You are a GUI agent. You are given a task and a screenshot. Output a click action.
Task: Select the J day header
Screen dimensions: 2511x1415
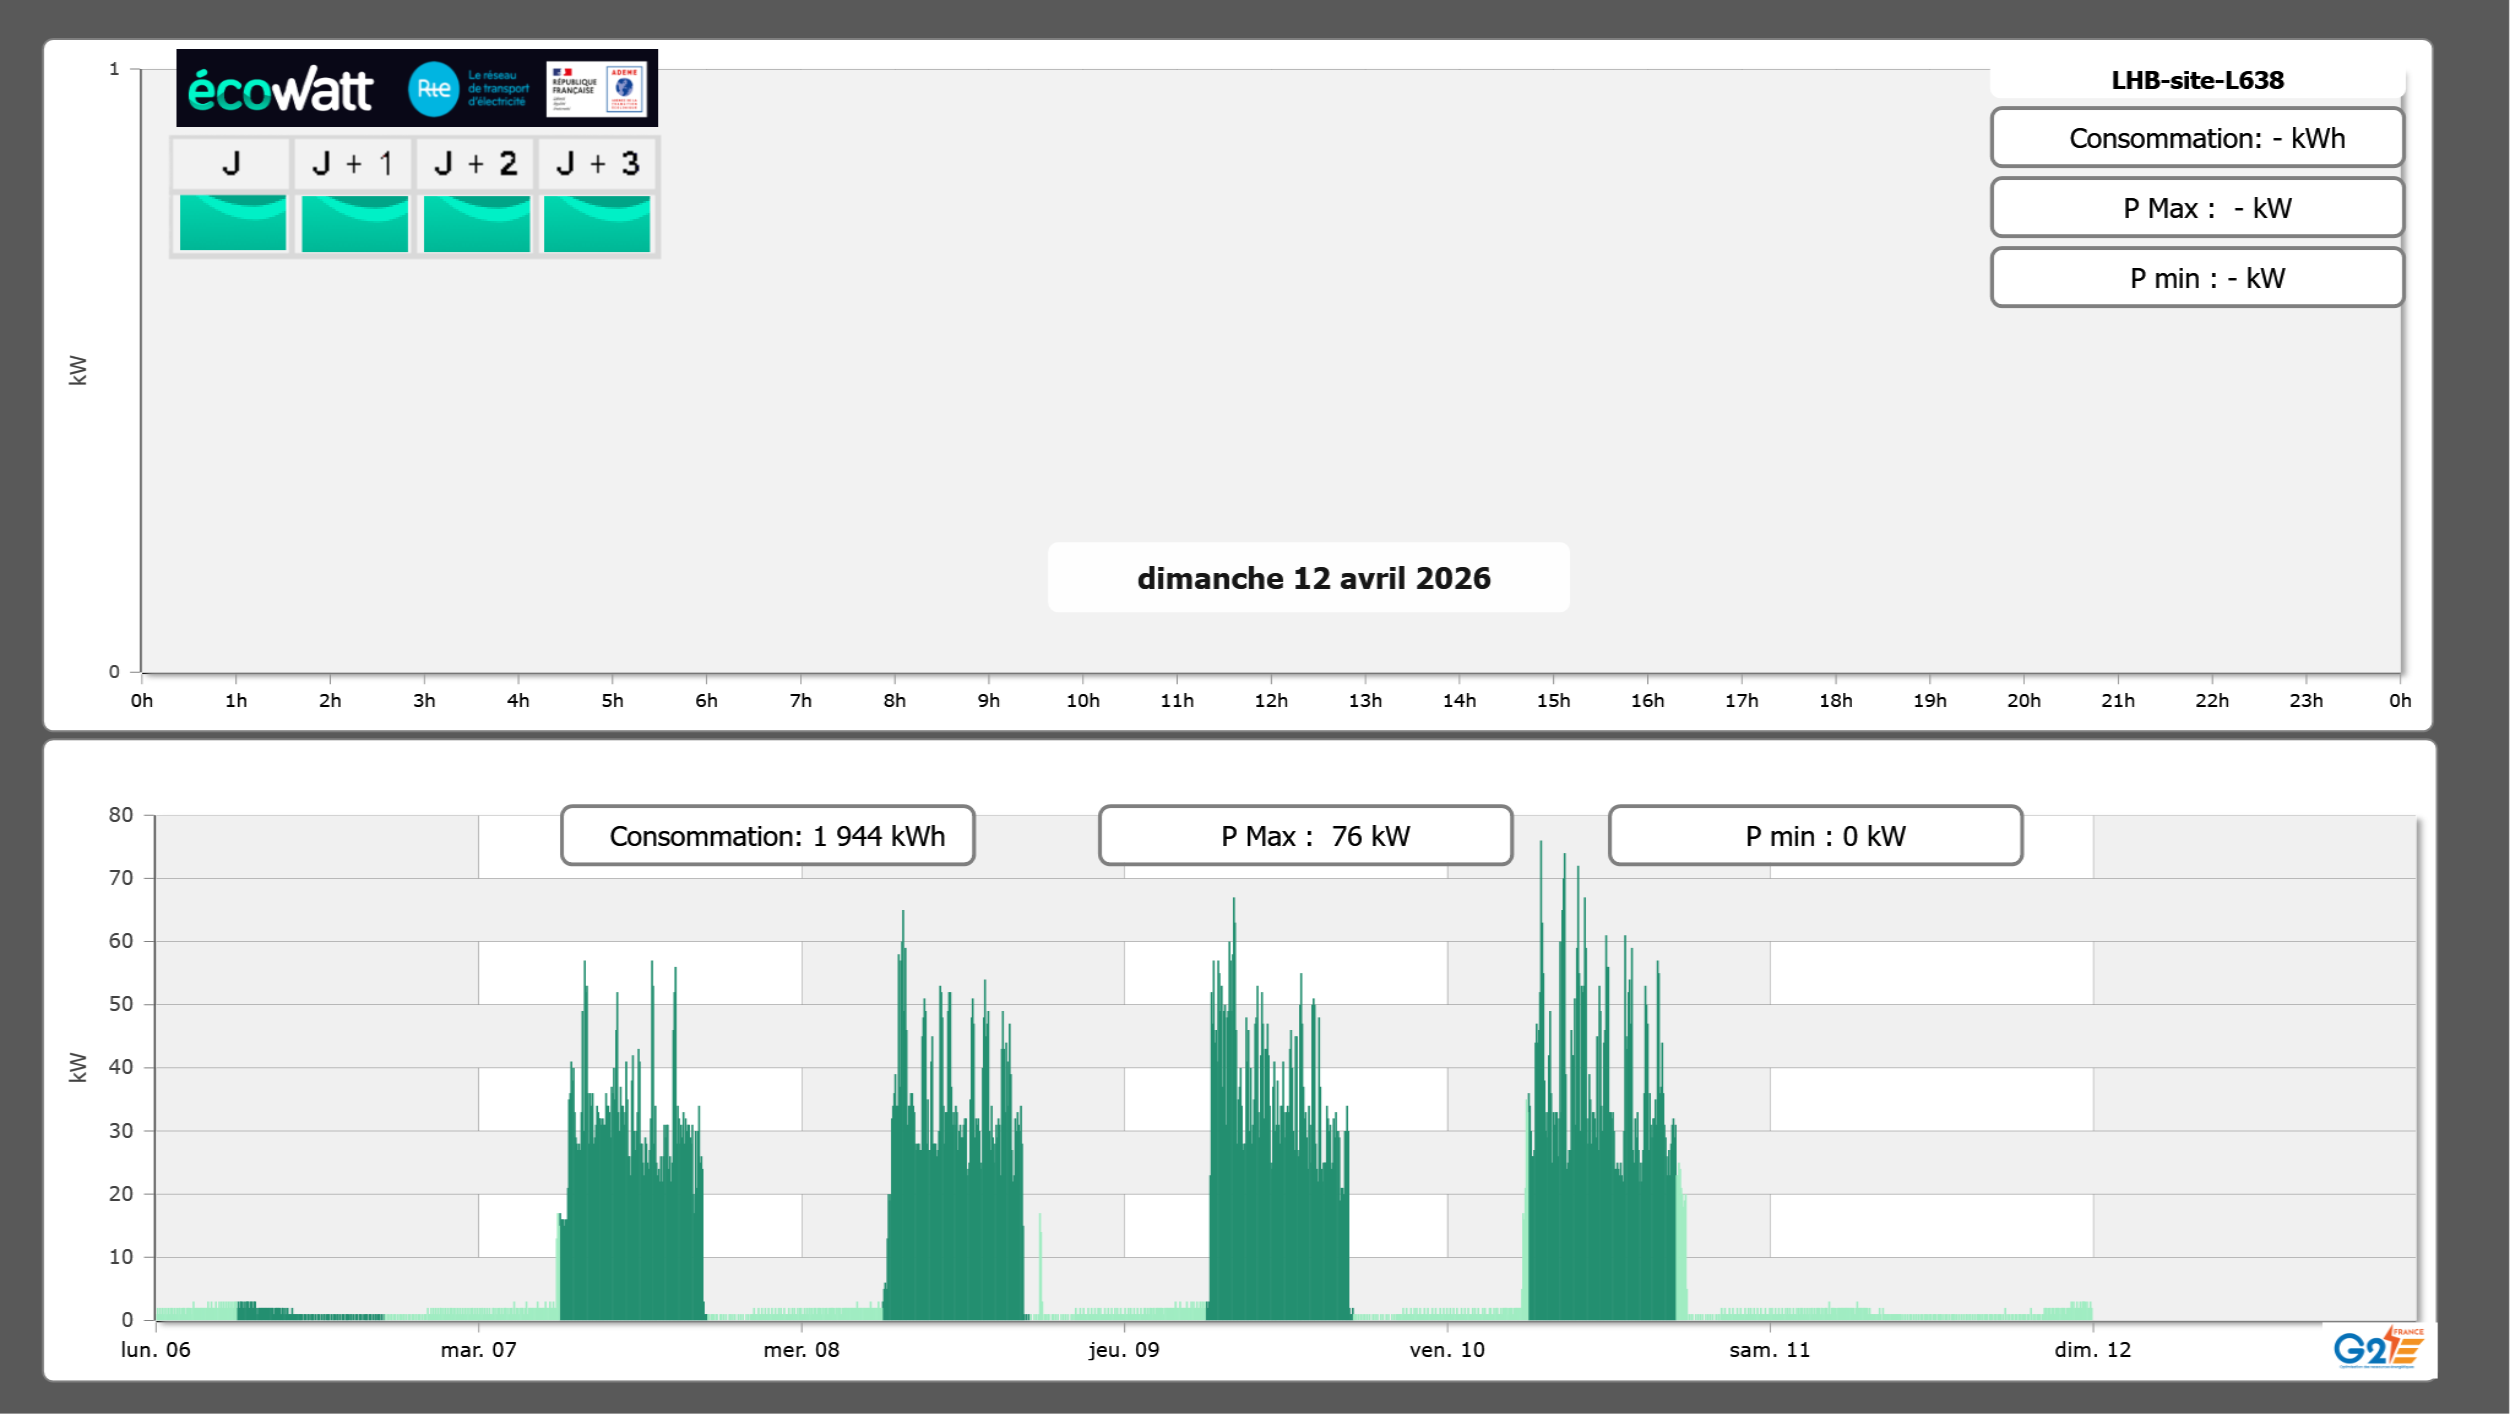231,163
